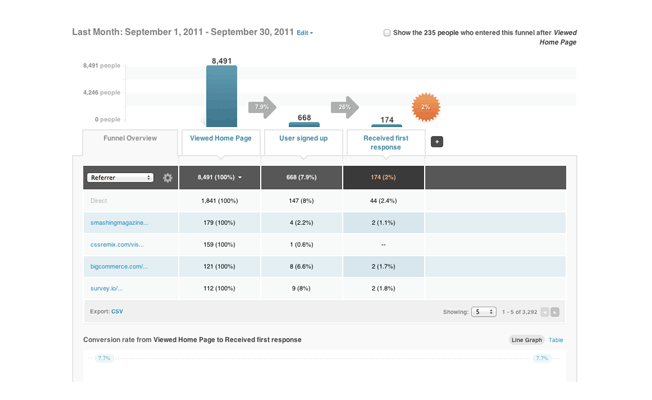Click the 4,246 people axis label
Image resolution: width=652 pixels, height=400 pixels.
[x=101, y=93]
